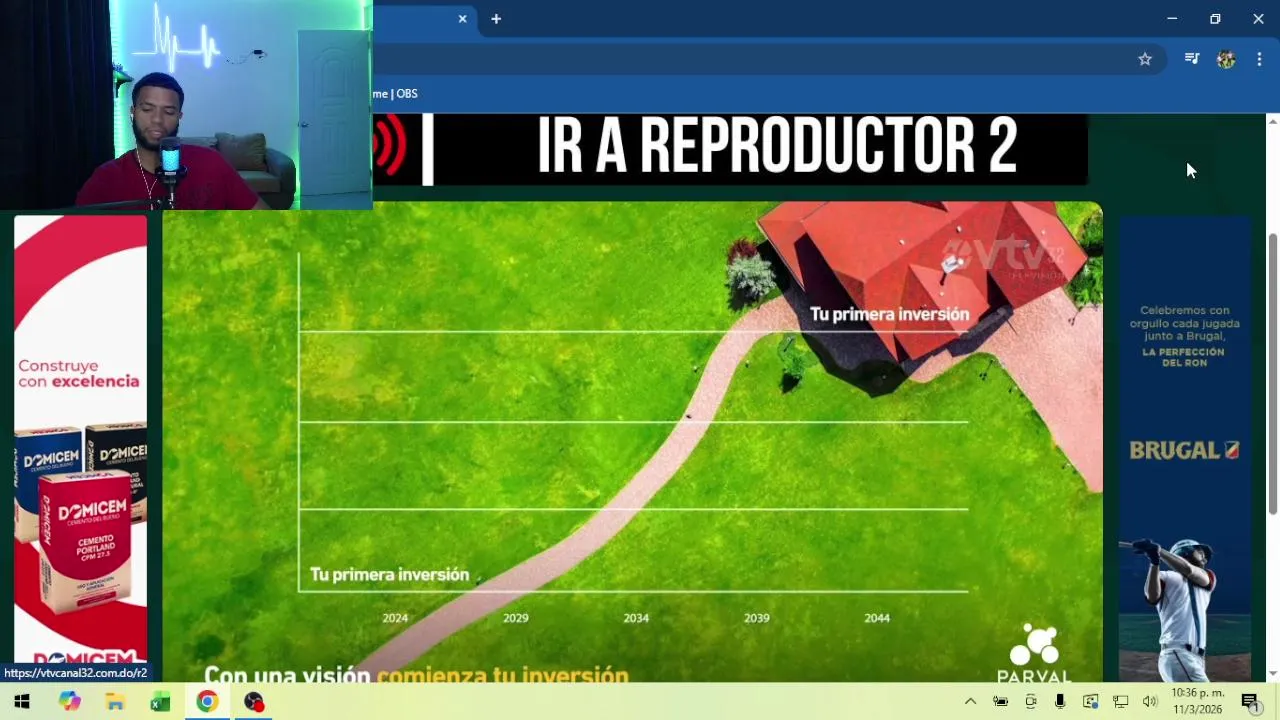Click the page vertical scrollbar
Image resolution: width=1280 pixels, height=720 pixels.
(1273, 375)
